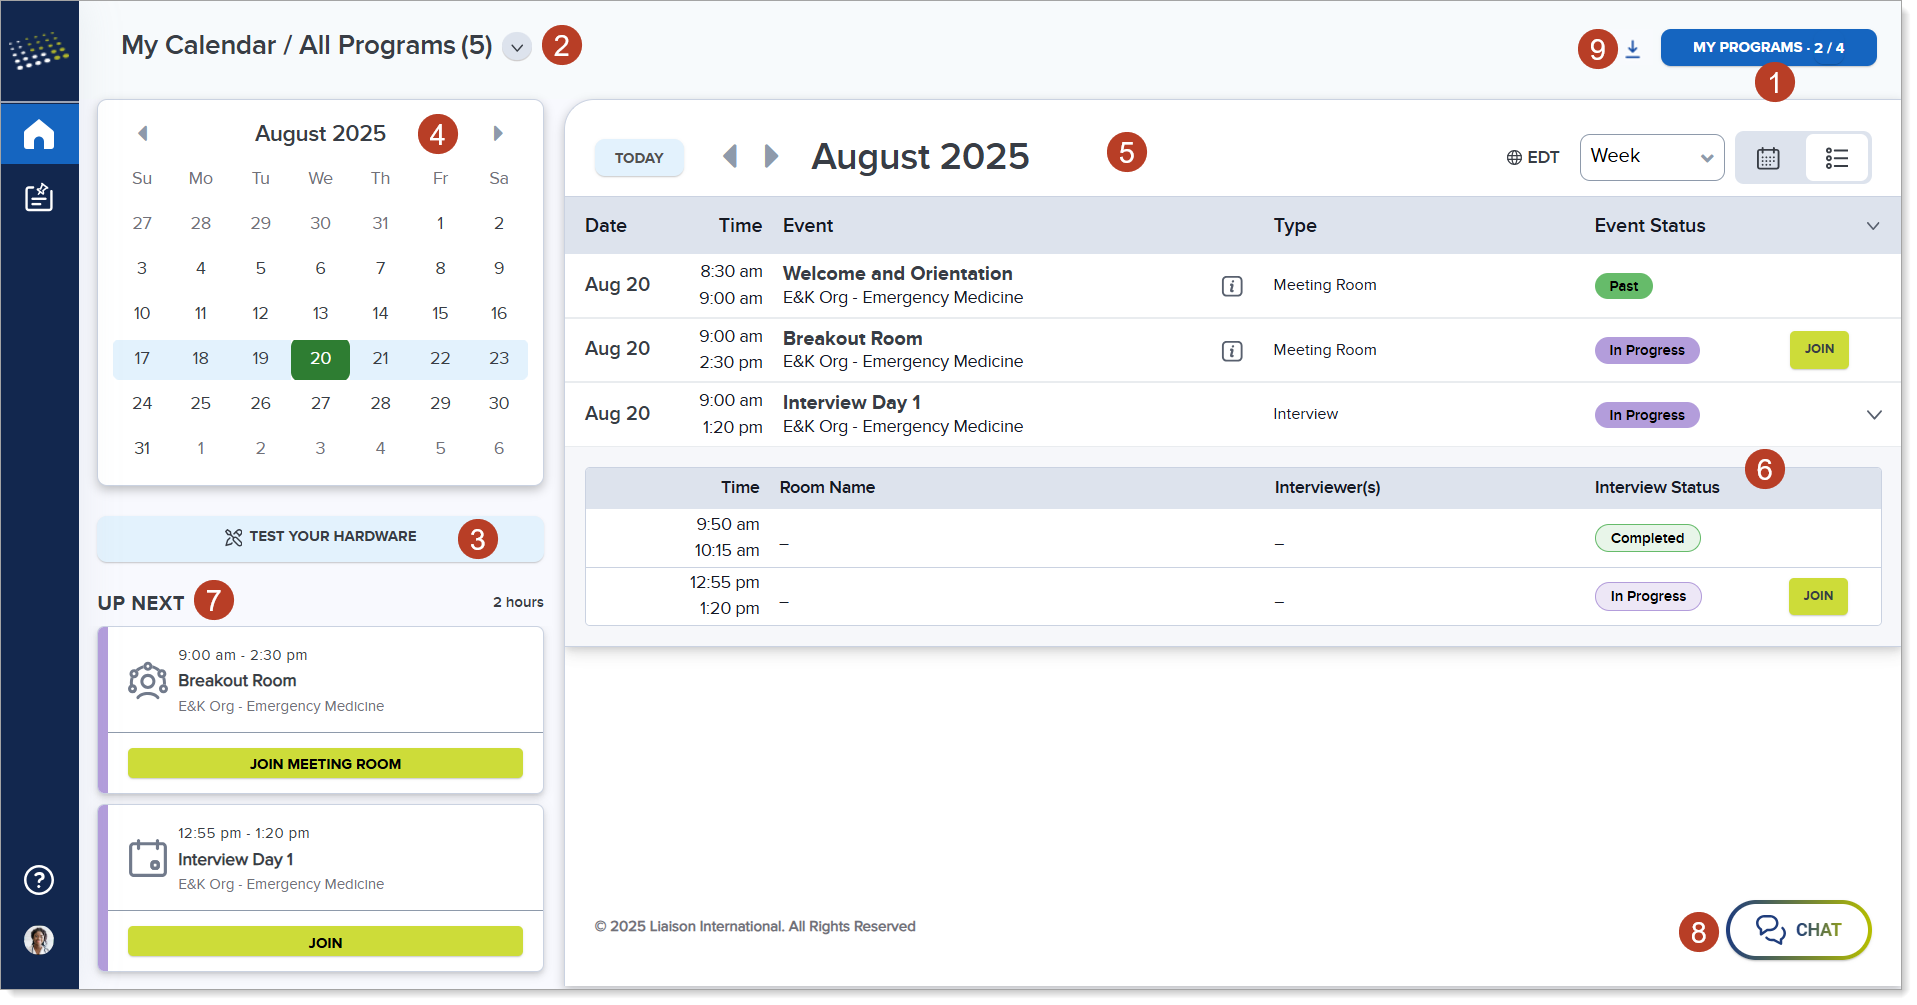1917x1005 pixels.
Task: Click the calendar download icon near My Programs
Action: 1632,48
